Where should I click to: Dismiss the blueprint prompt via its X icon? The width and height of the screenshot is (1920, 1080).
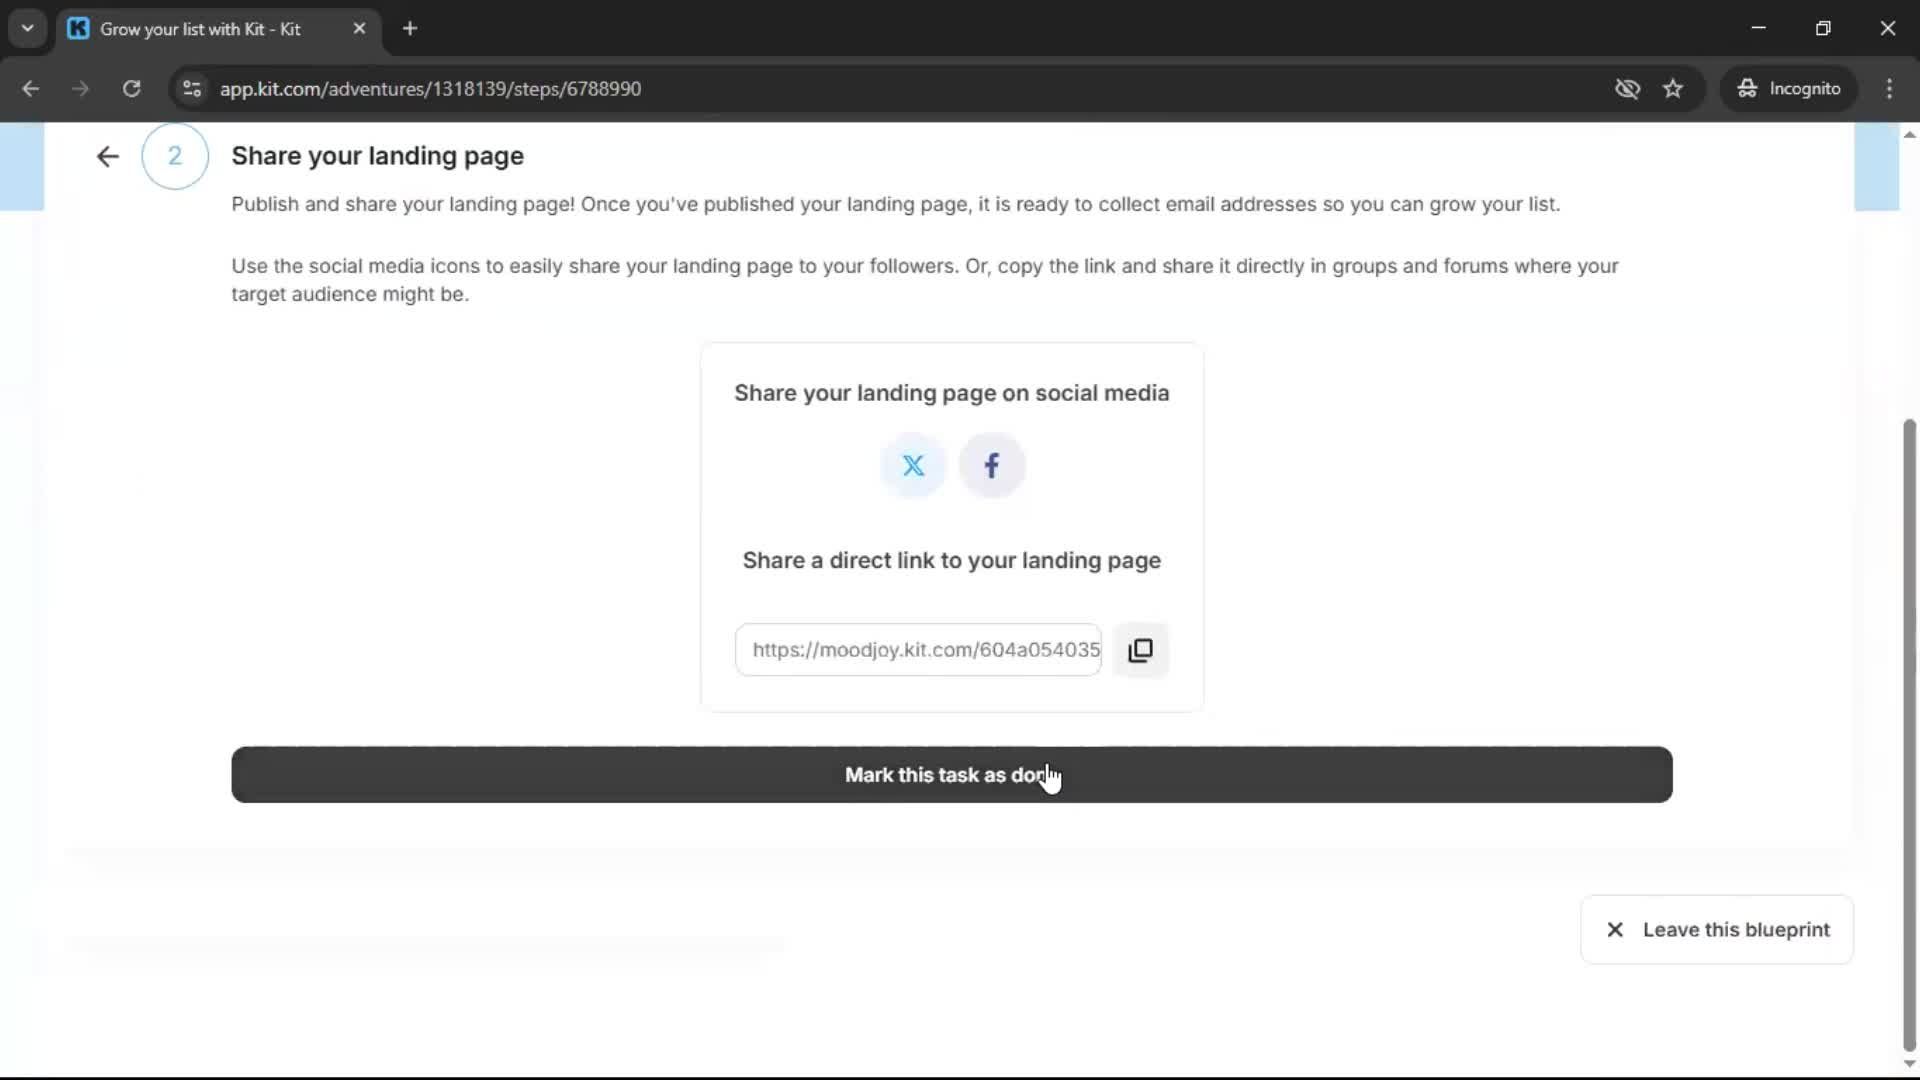click(x=1615, y=929)
